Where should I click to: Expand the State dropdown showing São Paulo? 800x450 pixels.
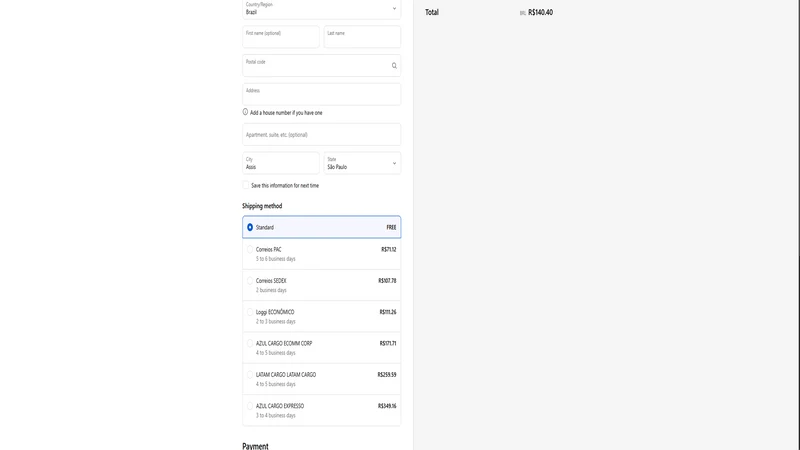(362, 163)
